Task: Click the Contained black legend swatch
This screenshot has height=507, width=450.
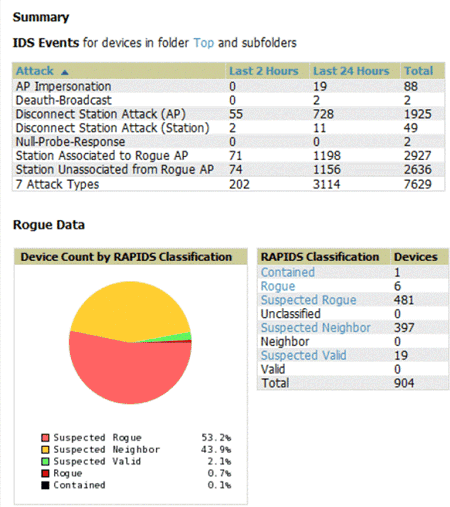Action: (x=45, y=485)
